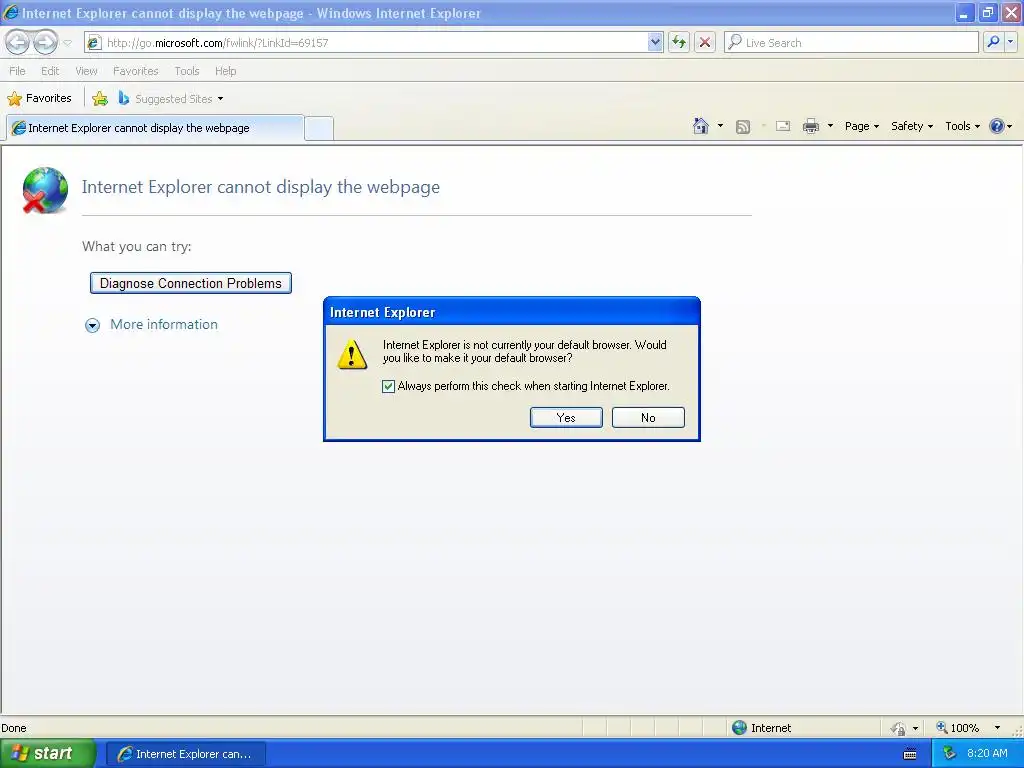Open the recent pages dropdown beside Forward

(x=67, y=43)
